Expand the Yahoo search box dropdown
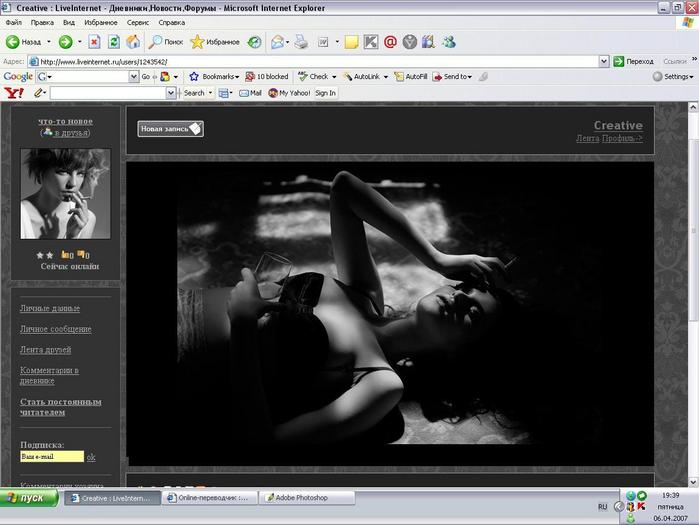Image resolution: width=699 pixels, height=525 pixels. click(x=171, y=93)
